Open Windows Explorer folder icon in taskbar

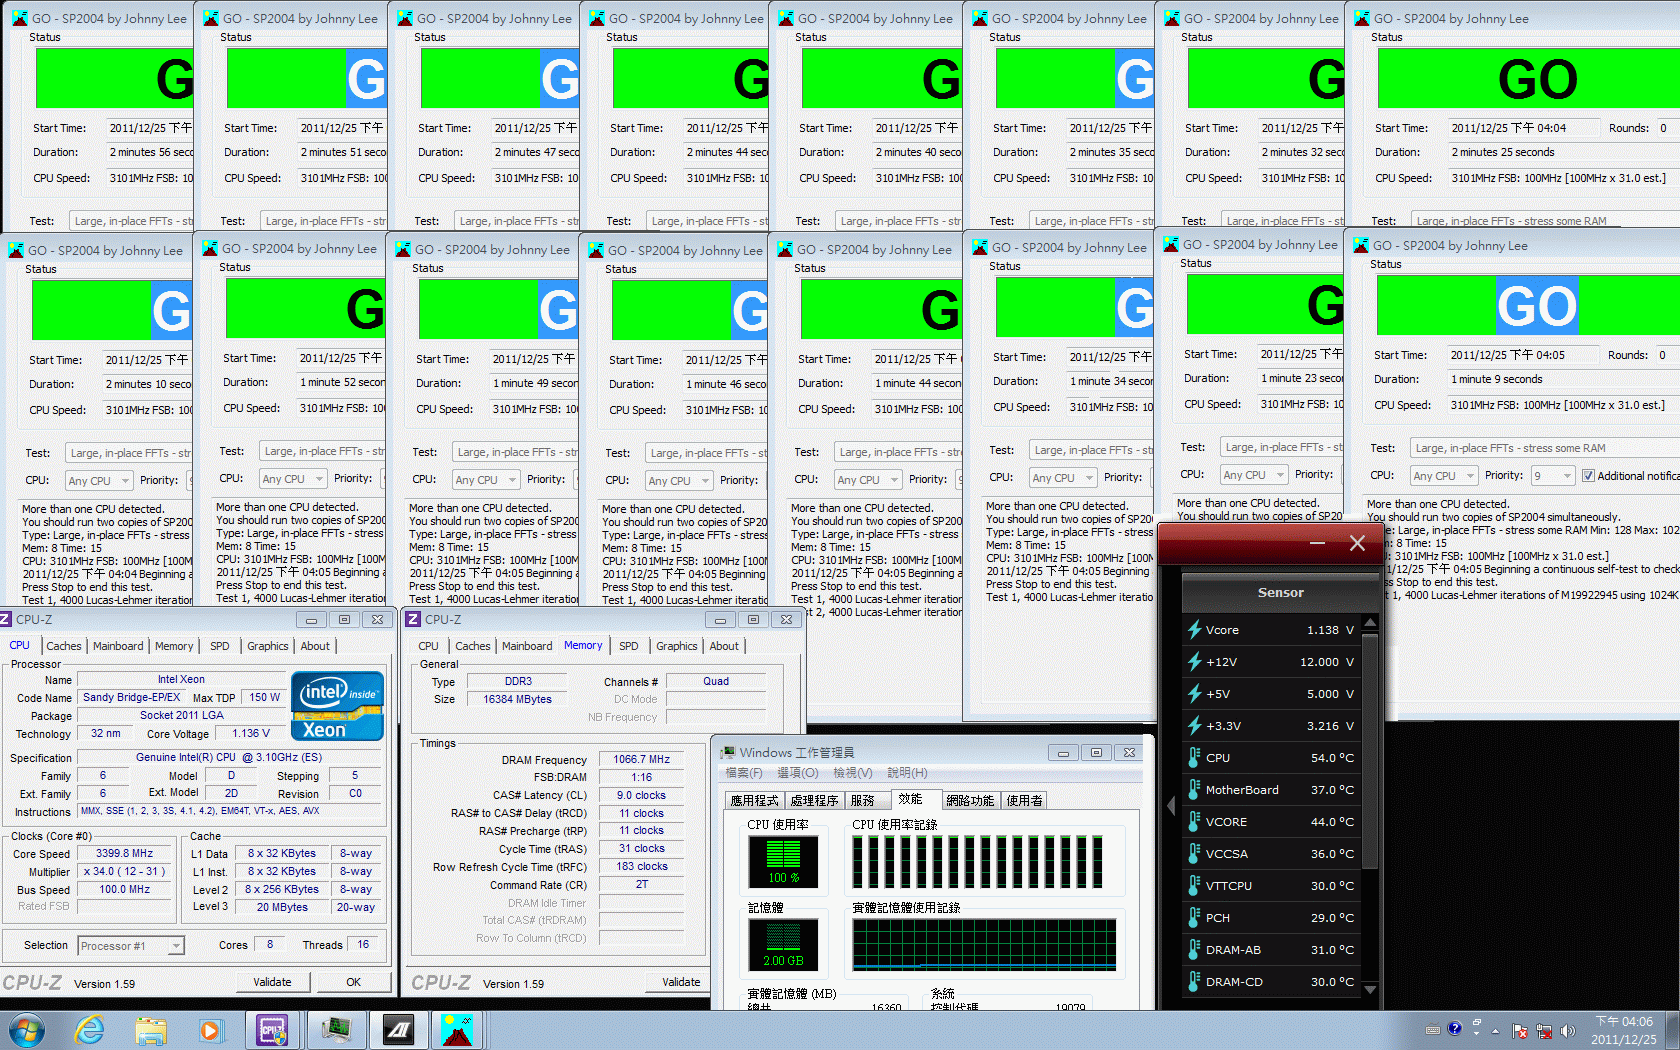[x=151, y=1030]
